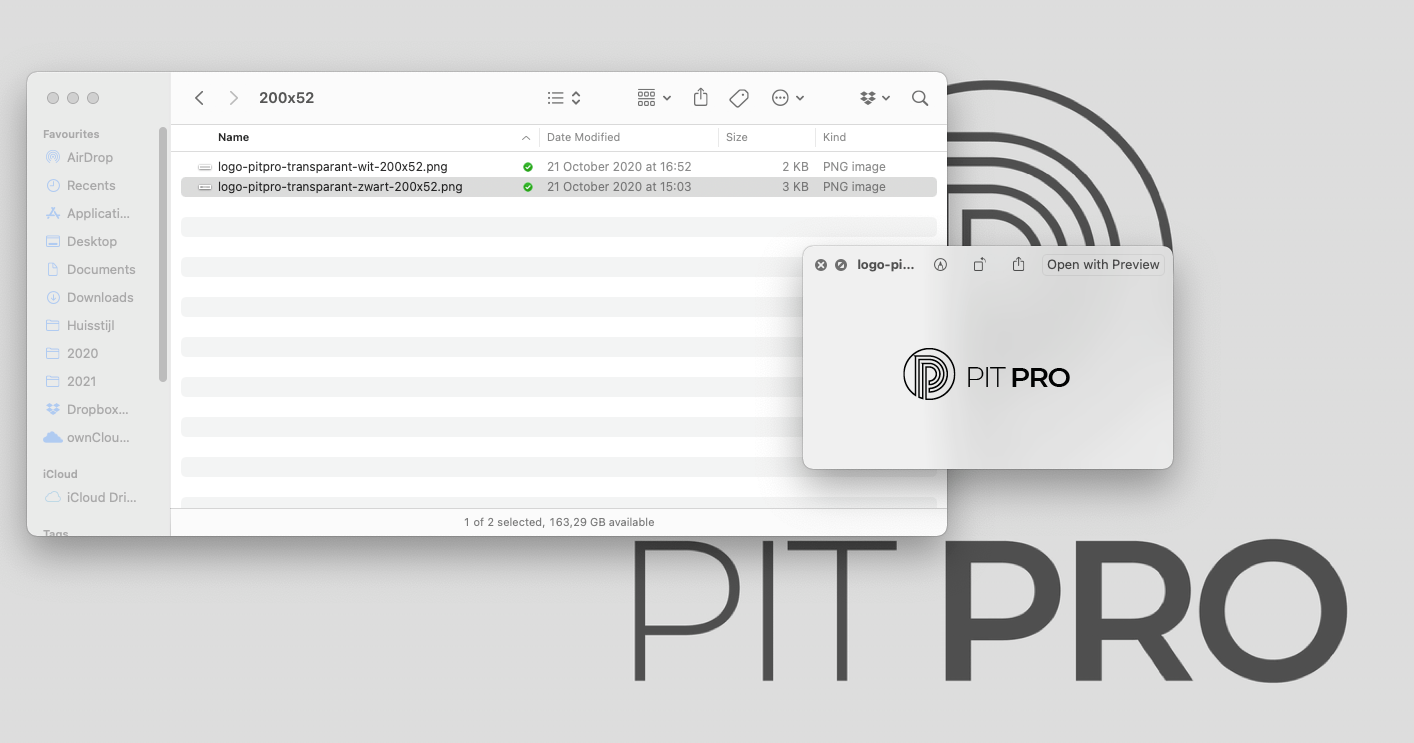Click the status bar selection text
1414x743 pixels.
tap(559, 522)
